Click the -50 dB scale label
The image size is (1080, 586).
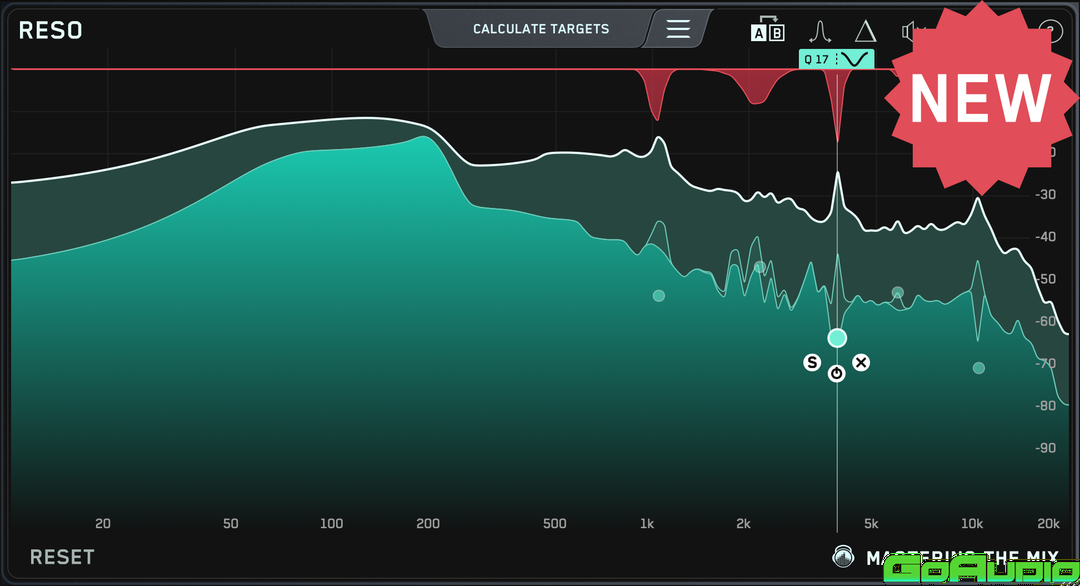coord(1046,279)
